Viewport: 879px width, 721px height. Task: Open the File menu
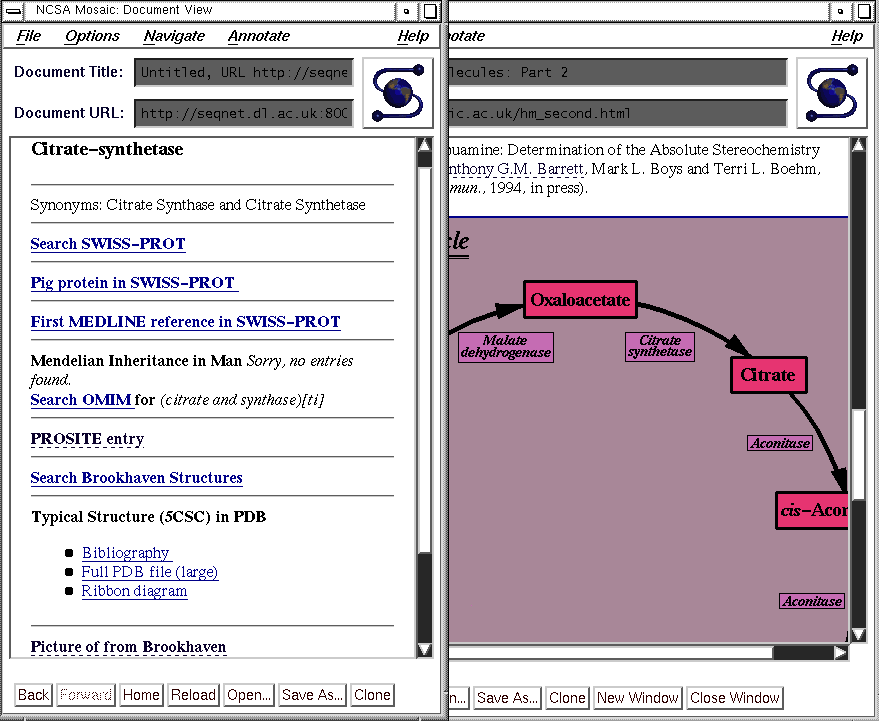coord(29,36)
